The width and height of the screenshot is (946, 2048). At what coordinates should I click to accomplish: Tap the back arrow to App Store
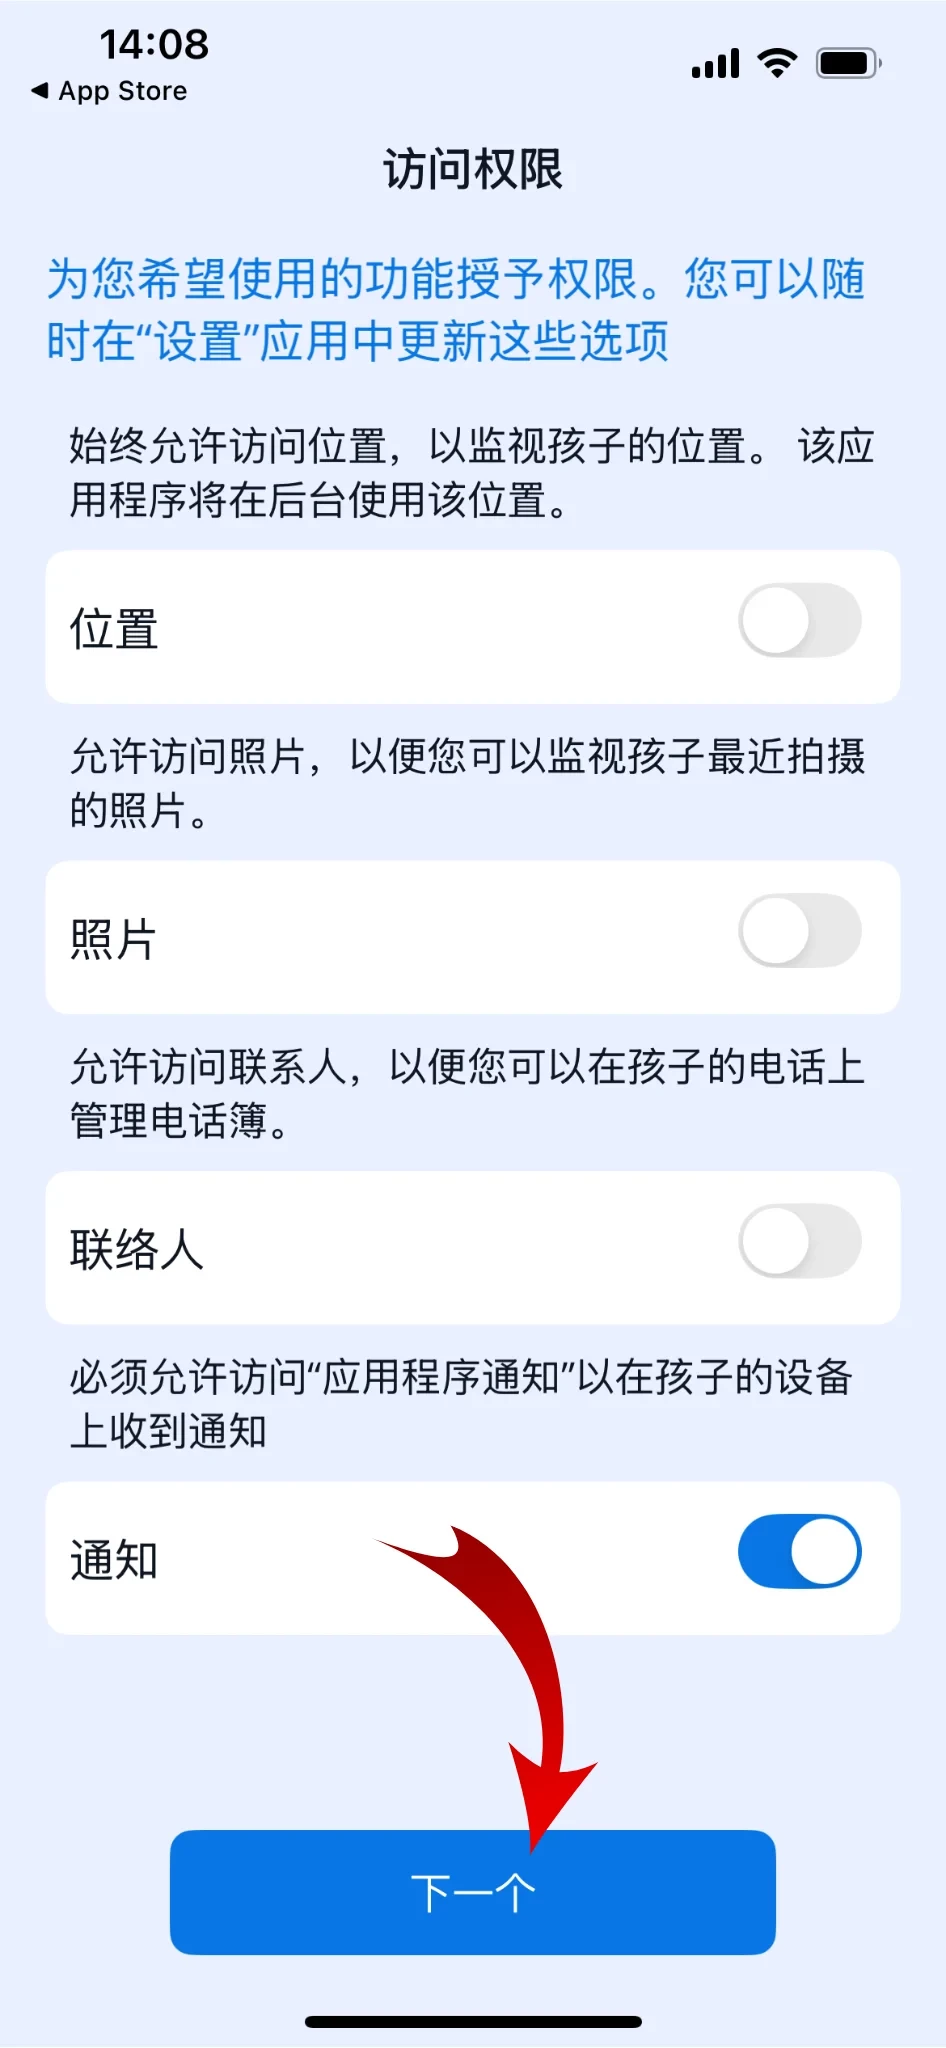(40, 91)
